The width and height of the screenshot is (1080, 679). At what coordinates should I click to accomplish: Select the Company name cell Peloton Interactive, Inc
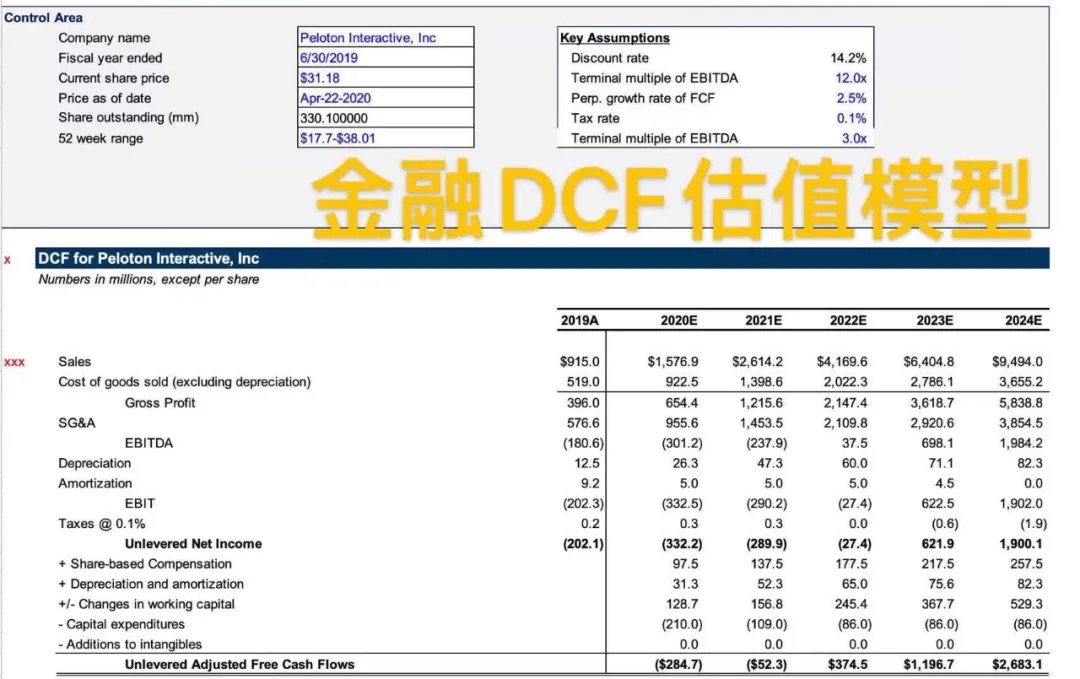tap(385, 37)
